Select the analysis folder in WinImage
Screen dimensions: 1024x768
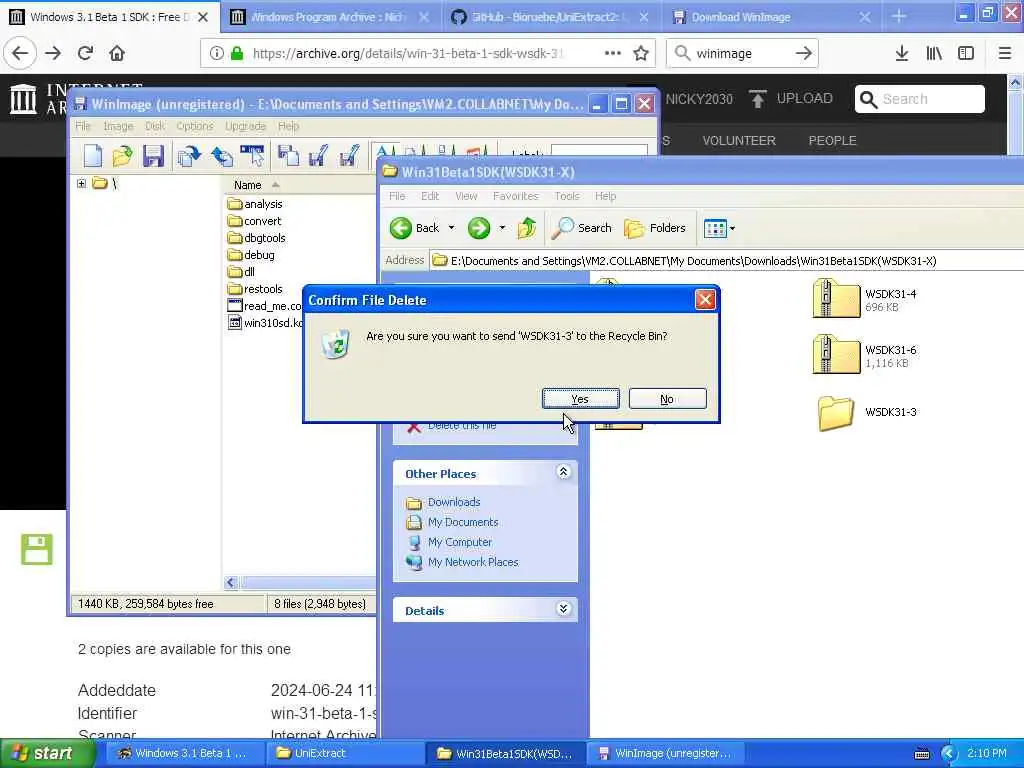(255, 204)
